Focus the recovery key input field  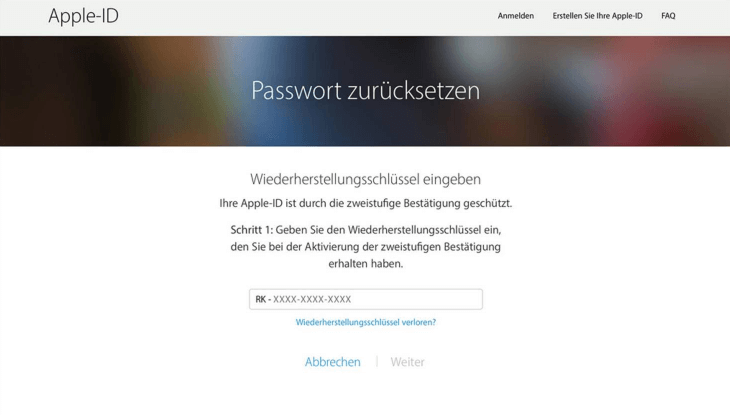tap(365, 299)
